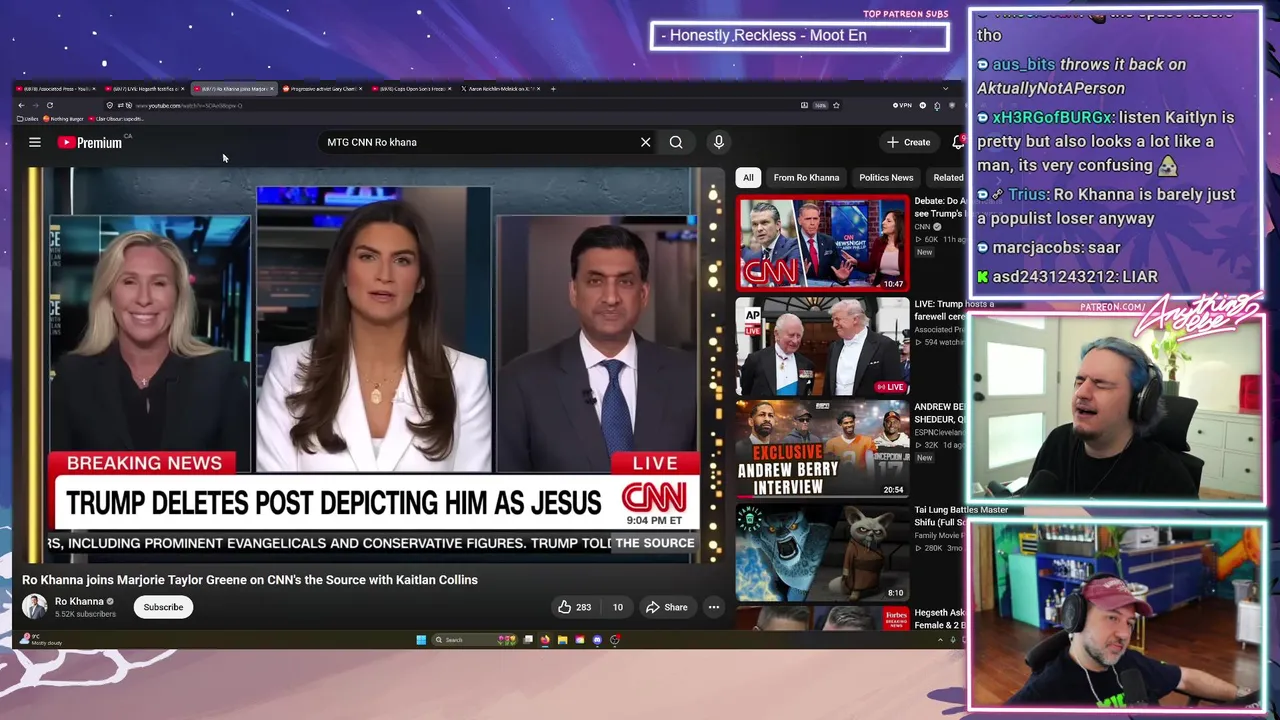Like the video (283 likes)
The width and height of the screenshot is (1280, 720).
click(574, 607)
